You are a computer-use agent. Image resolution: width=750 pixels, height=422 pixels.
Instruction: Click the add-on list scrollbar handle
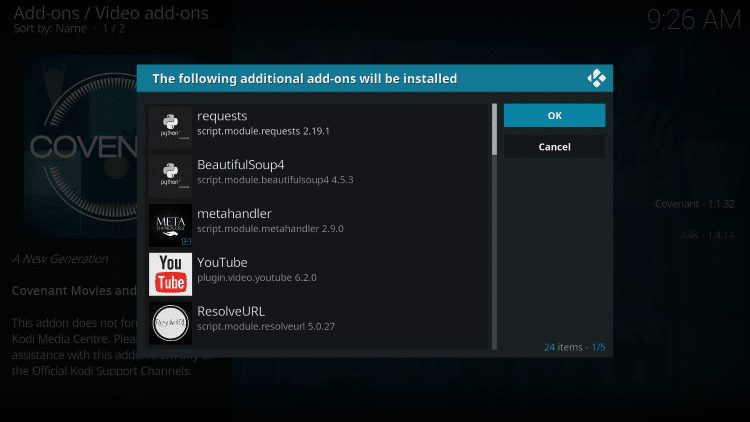coord(494,129)
